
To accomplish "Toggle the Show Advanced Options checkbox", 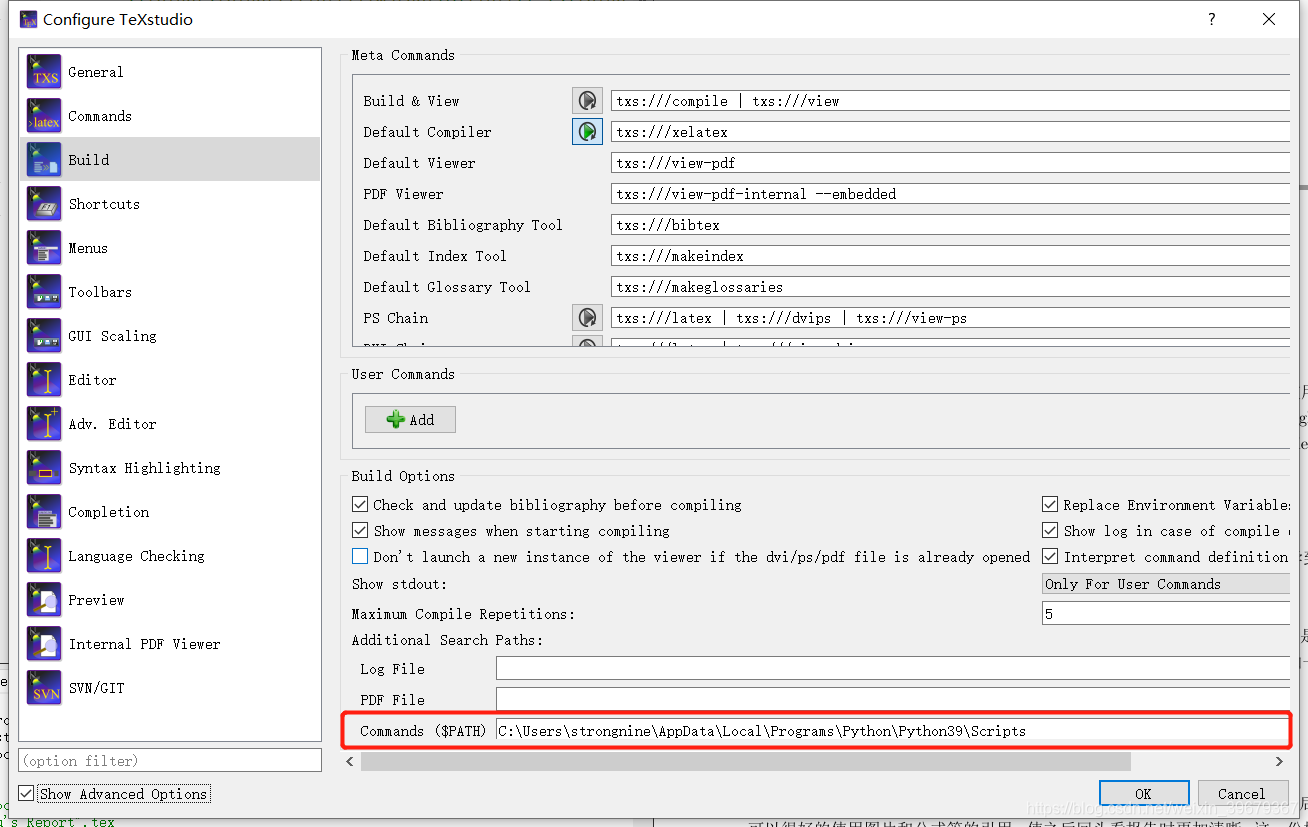I will [x=26, y=794].
